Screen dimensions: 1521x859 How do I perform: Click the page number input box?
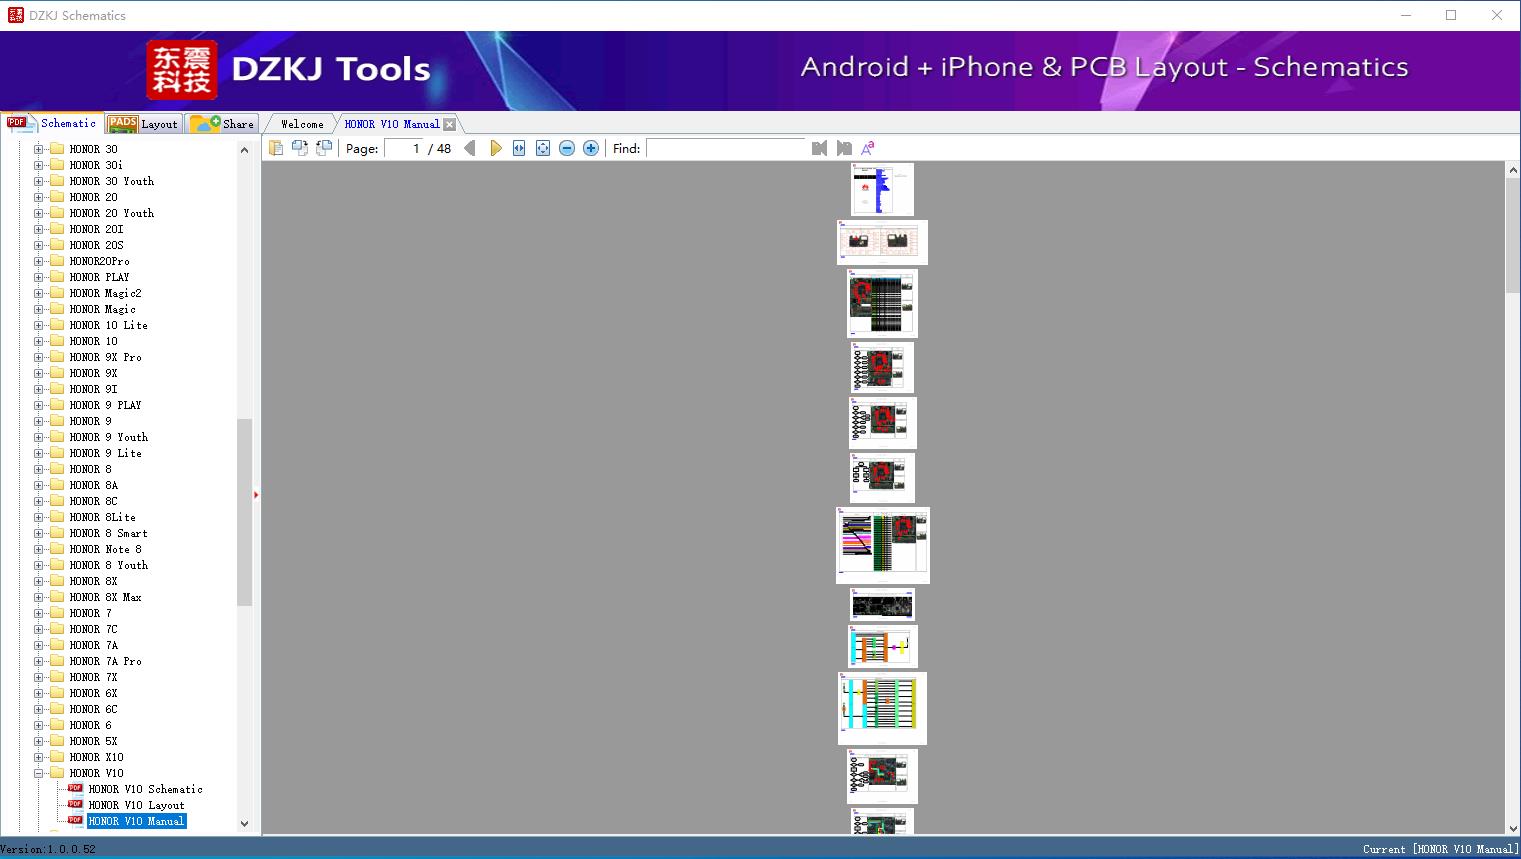pos(404,148)
